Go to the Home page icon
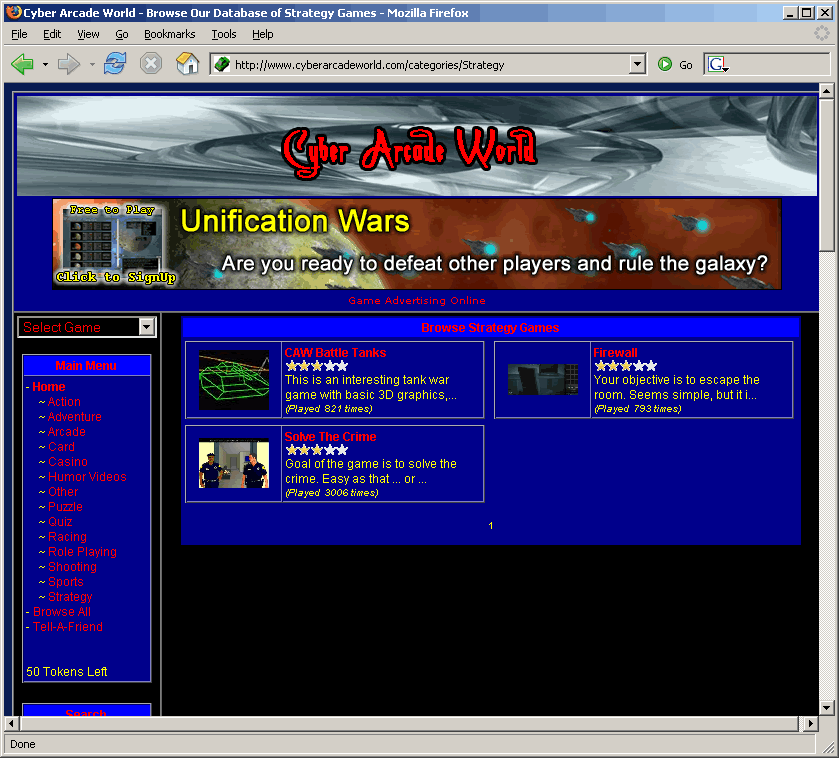This screenshot has height=758, width=839. [187, 64]
